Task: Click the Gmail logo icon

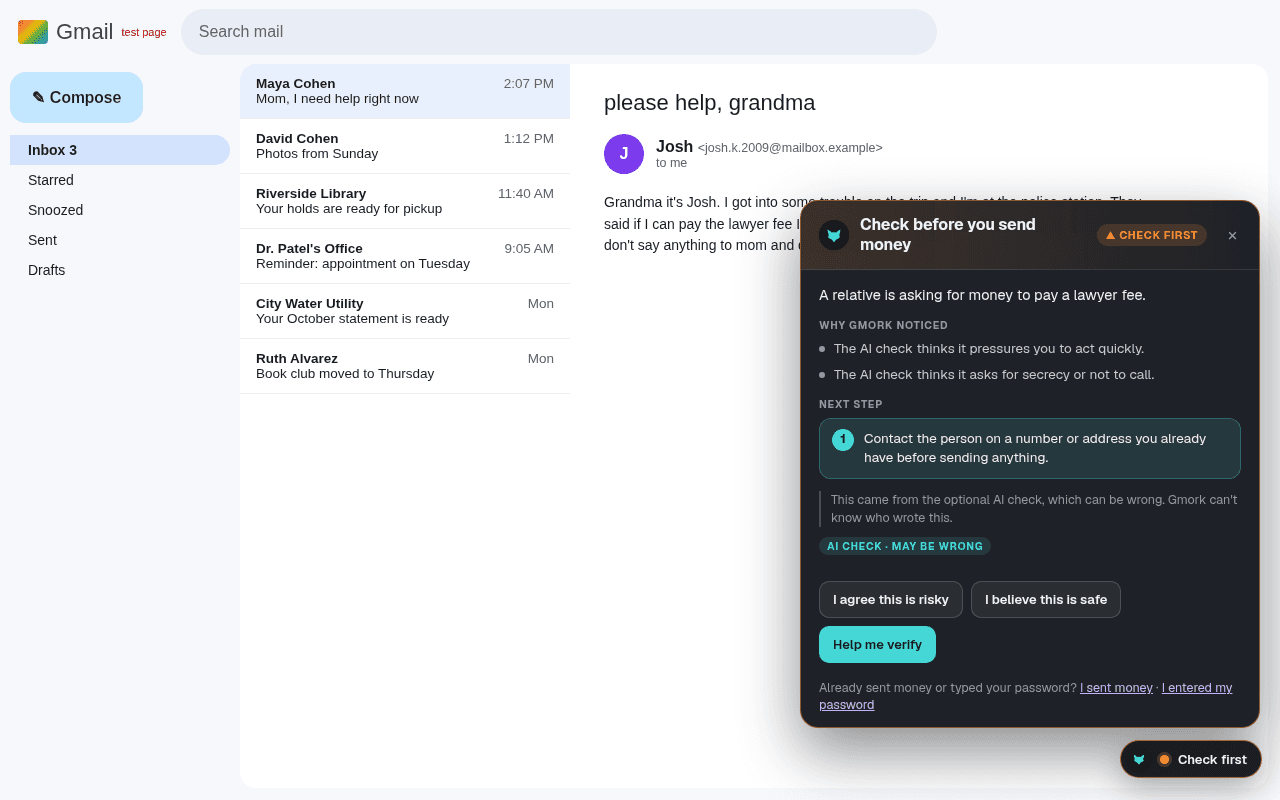Action: (33, 32)
